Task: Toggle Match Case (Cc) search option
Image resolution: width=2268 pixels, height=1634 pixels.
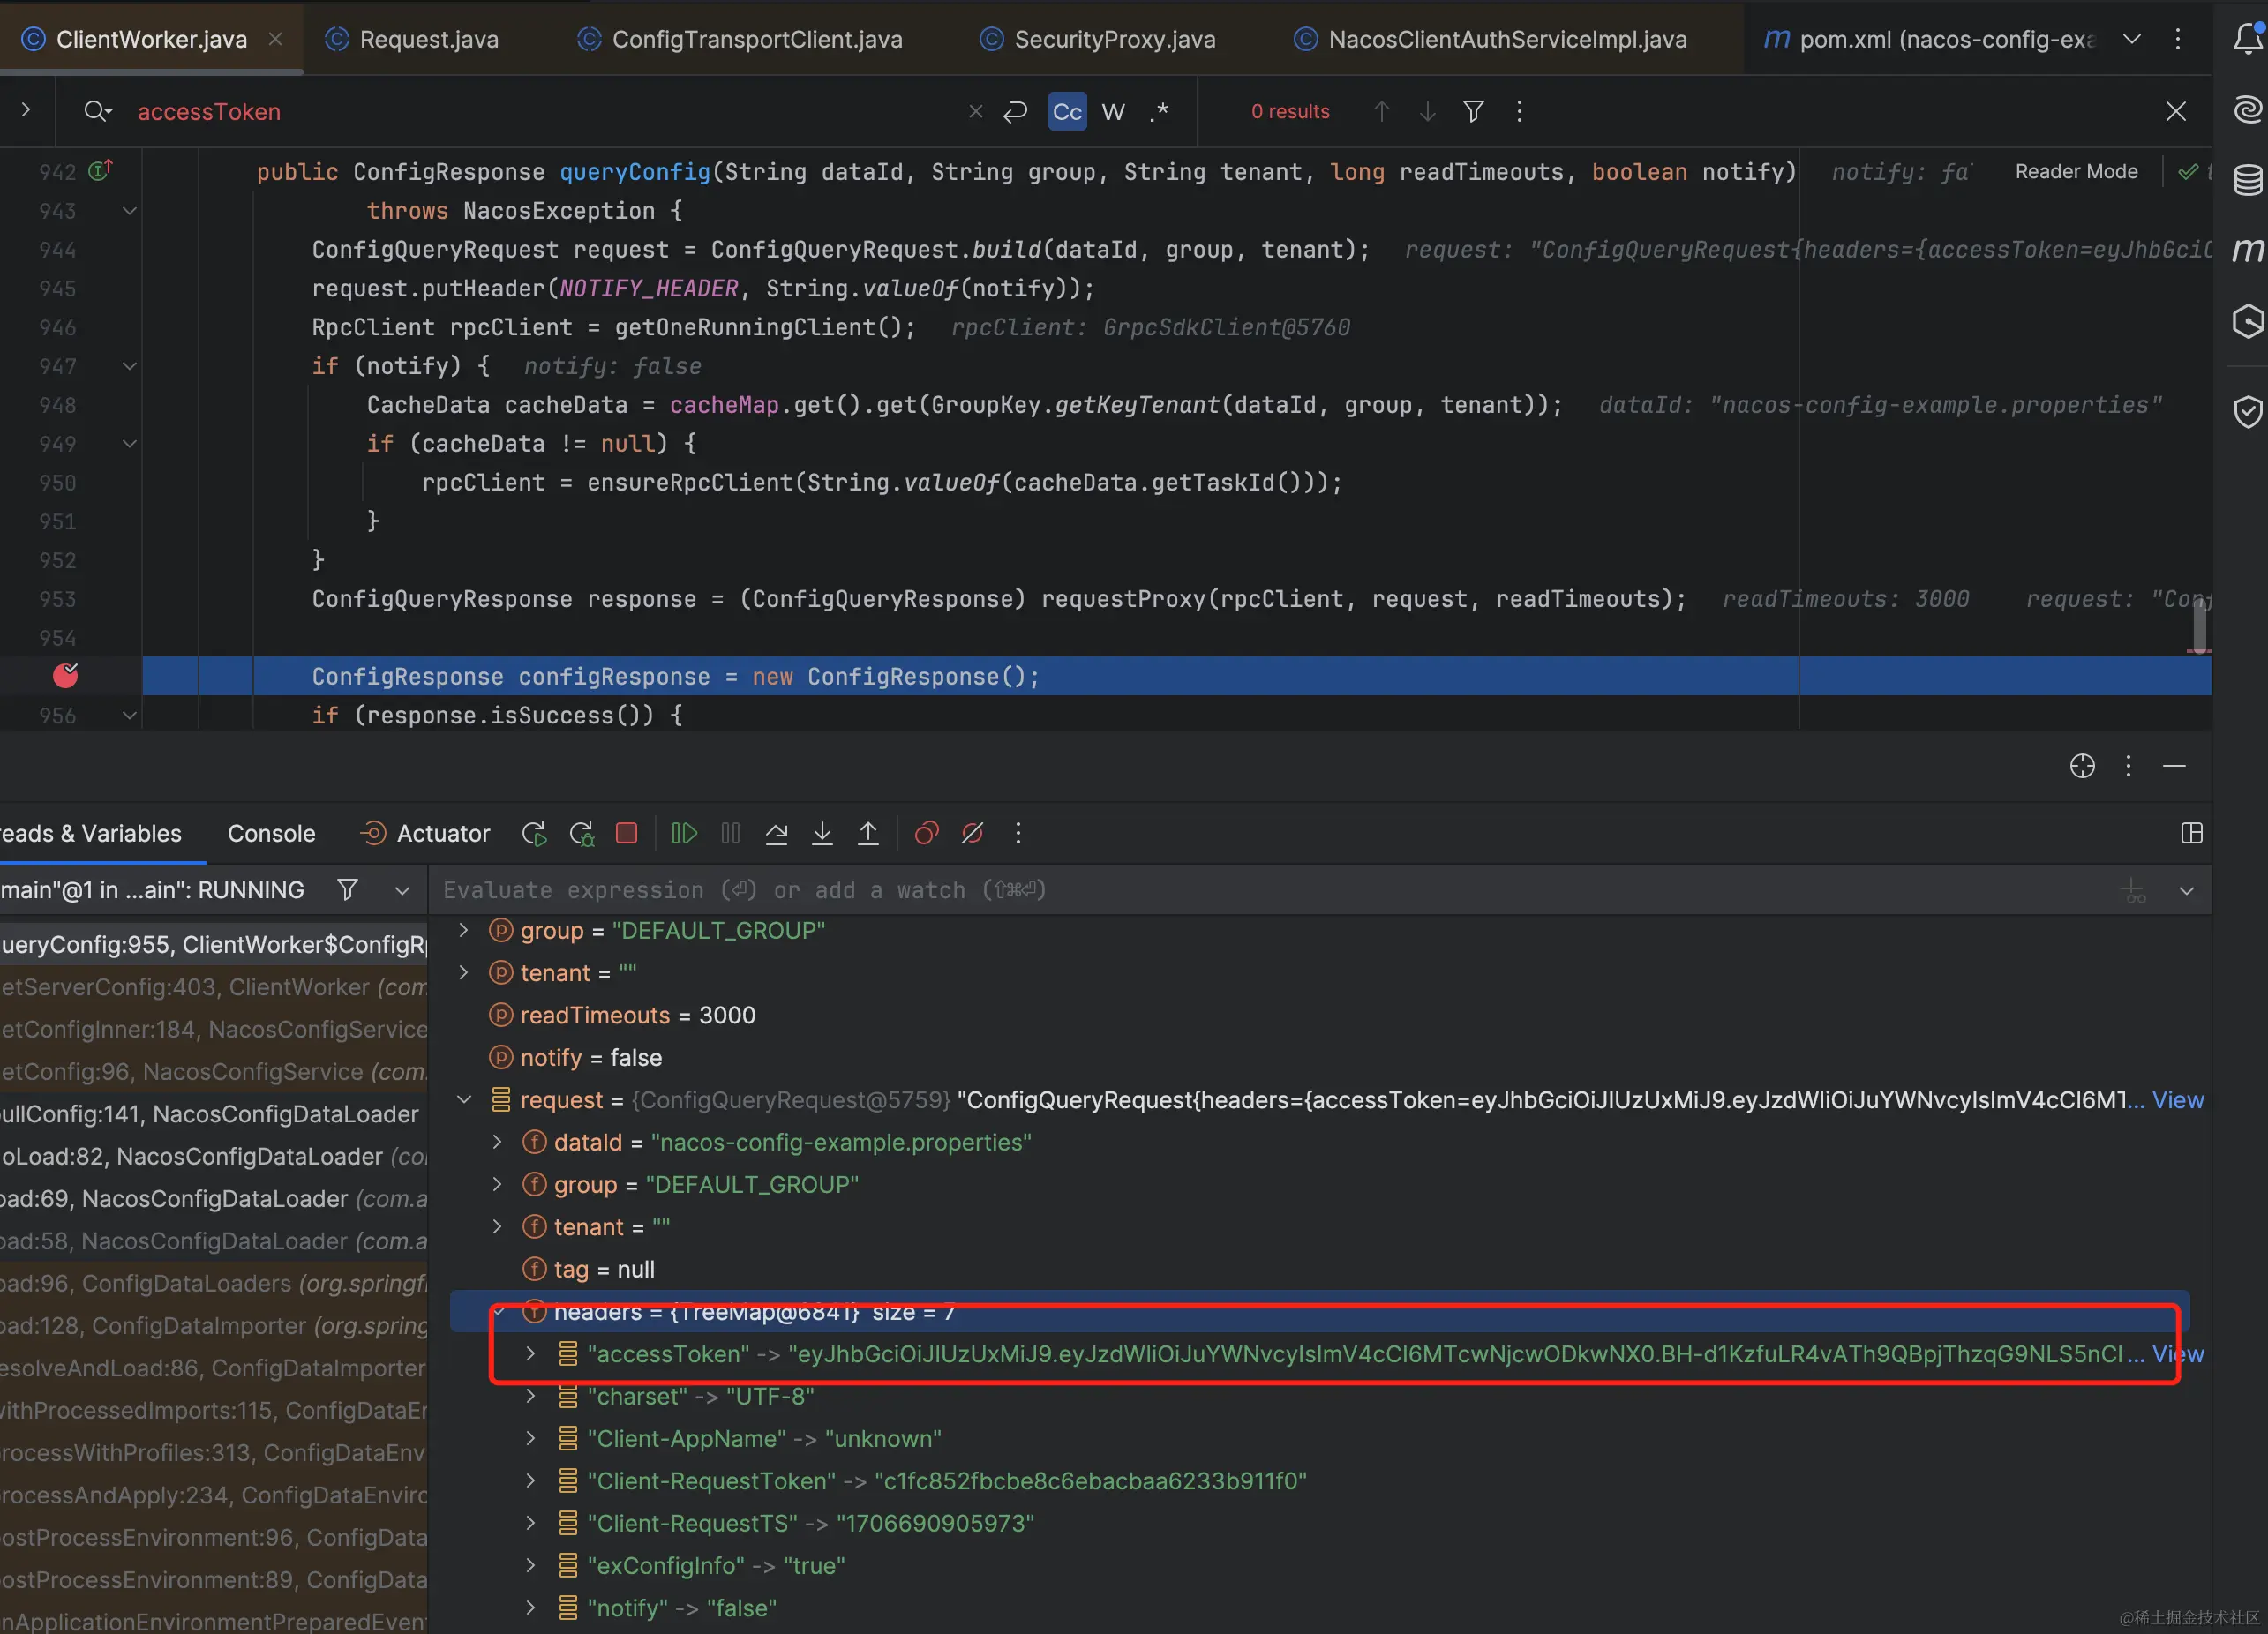Action: (x=1067, y=111)
